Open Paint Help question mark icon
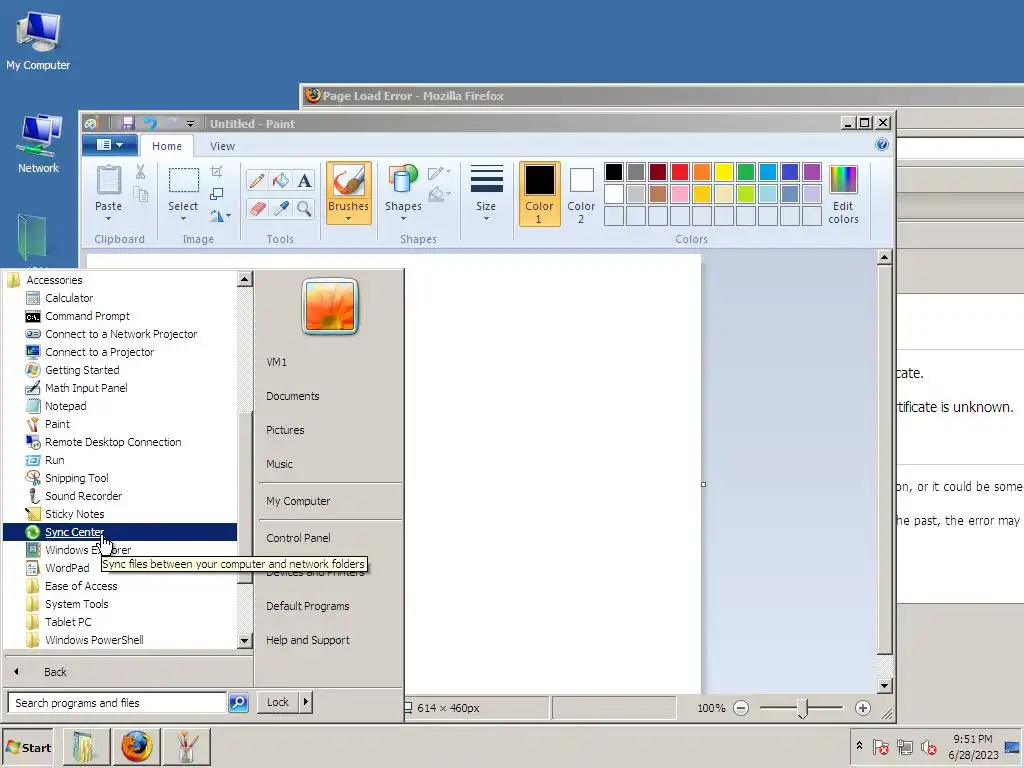The width and height of the screenshot is (1024, 768). tap(882, 144)
